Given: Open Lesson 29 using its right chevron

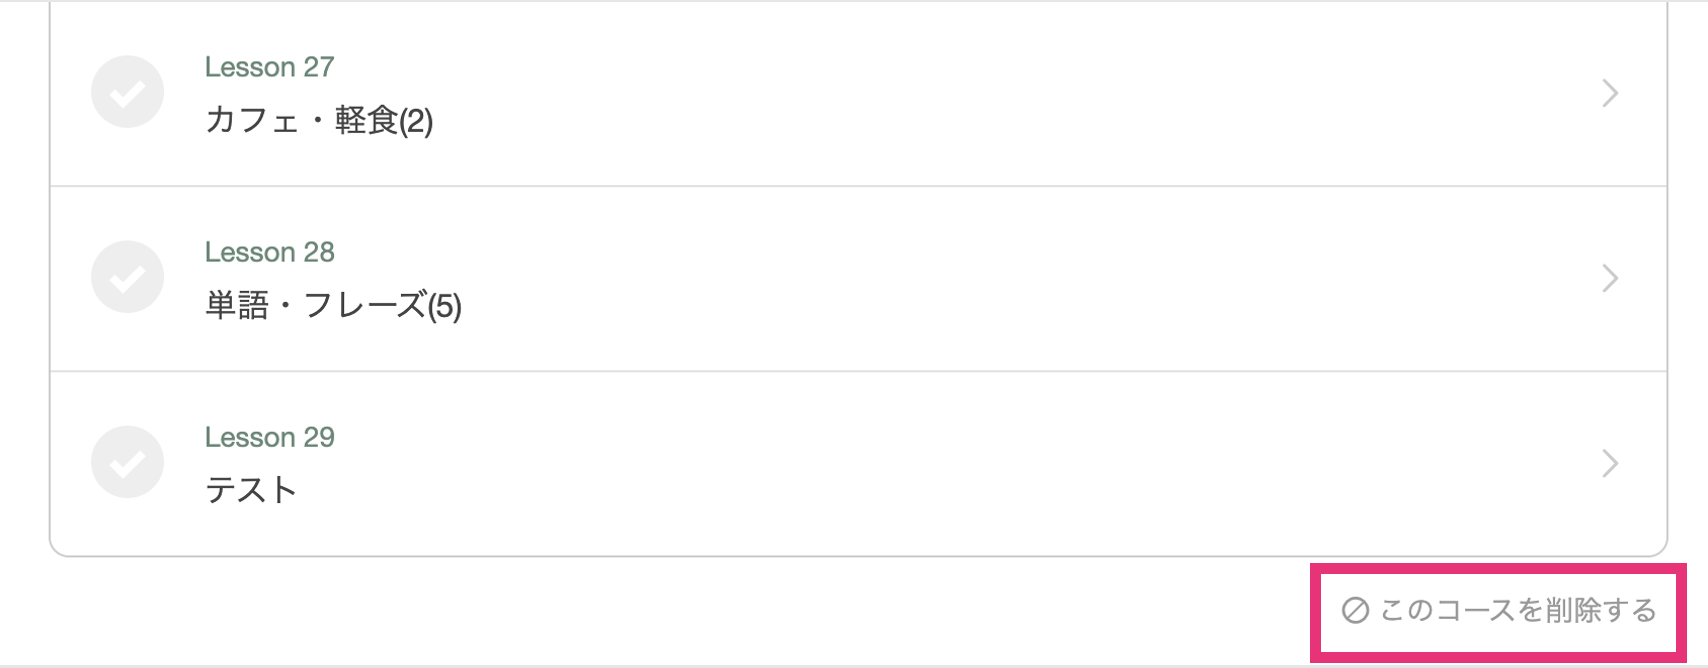Looking at the screenshot, I should pyautogui.click(x=1609, y=463).
